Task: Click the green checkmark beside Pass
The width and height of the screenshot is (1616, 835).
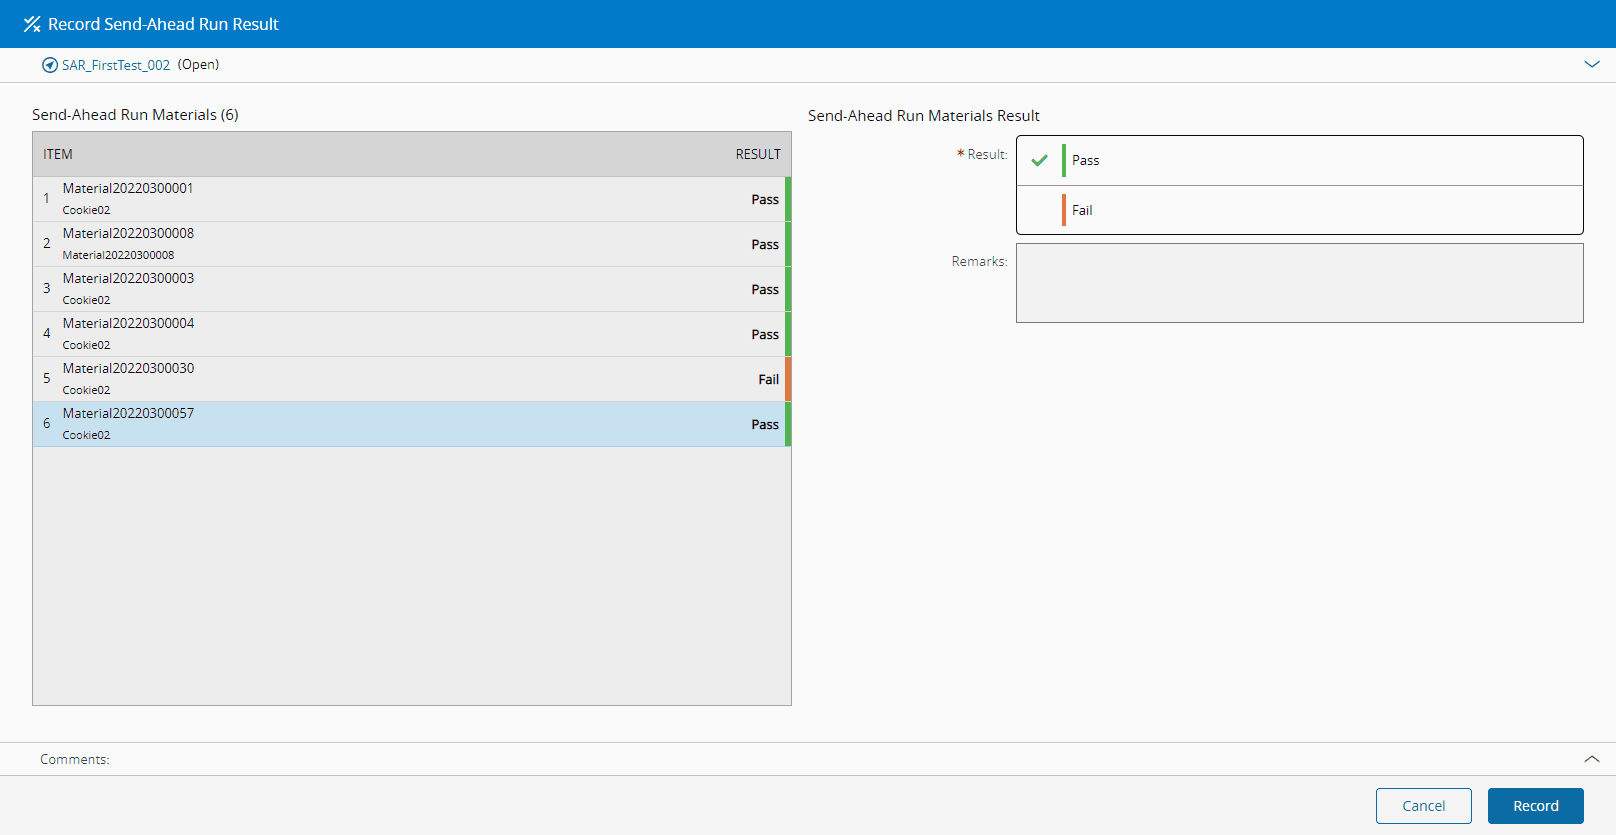Action: click(1039, 160)
